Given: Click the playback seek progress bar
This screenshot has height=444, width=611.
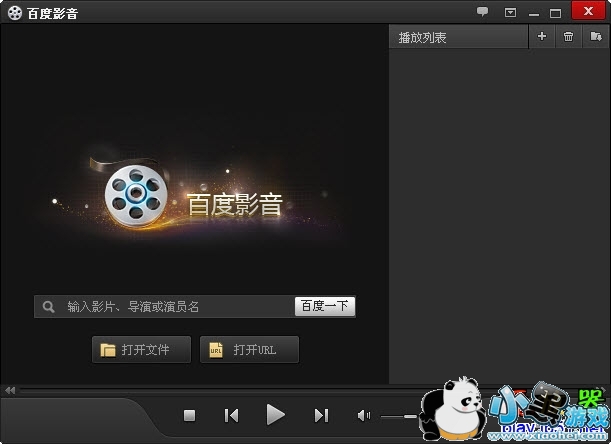Looking at the screenshot, I should [x=200, y=390].
